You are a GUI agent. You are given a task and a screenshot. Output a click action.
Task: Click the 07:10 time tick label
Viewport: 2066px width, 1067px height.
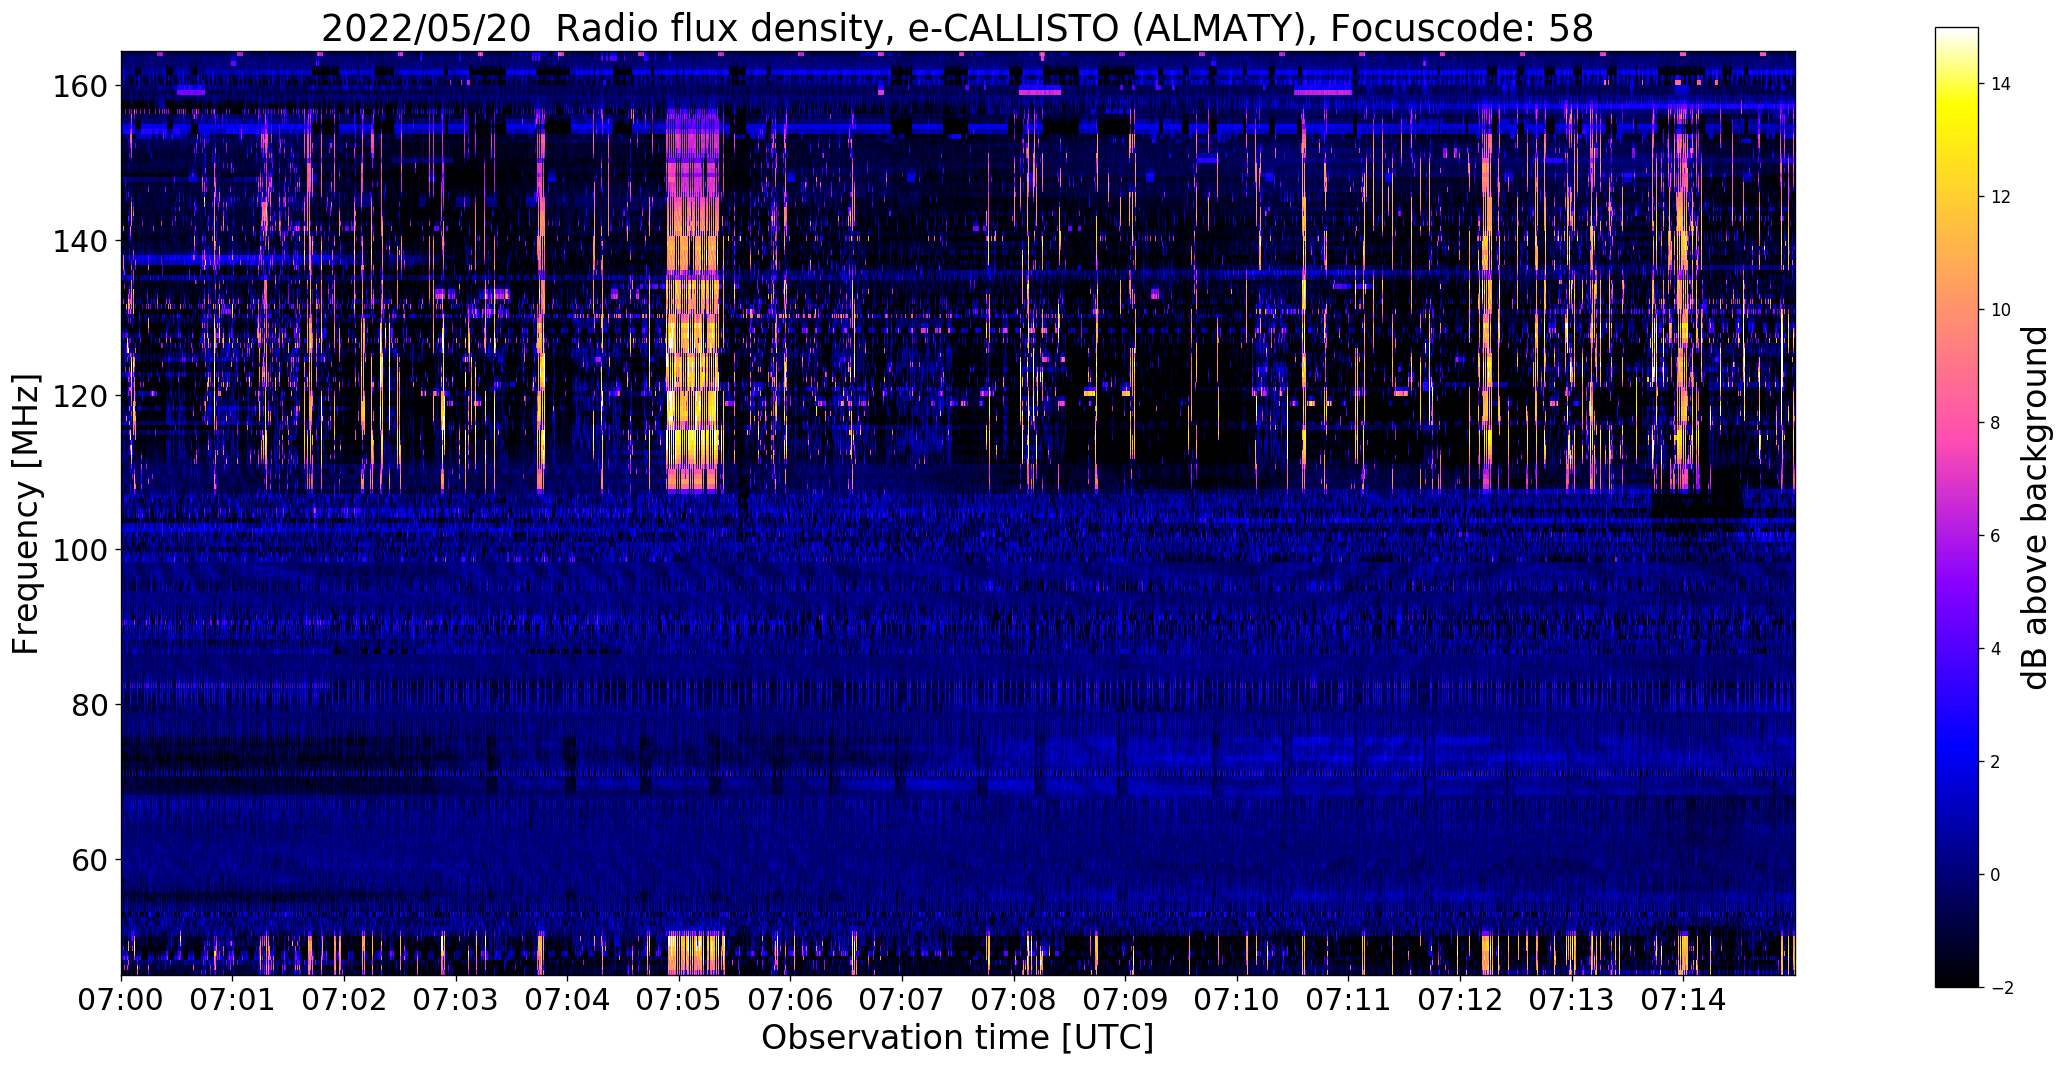(1237, 998)
